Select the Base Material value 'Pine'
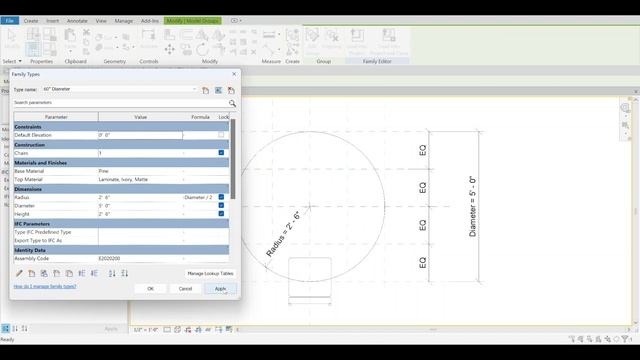This screenshot has width=640, height=360. pos(140,171)
